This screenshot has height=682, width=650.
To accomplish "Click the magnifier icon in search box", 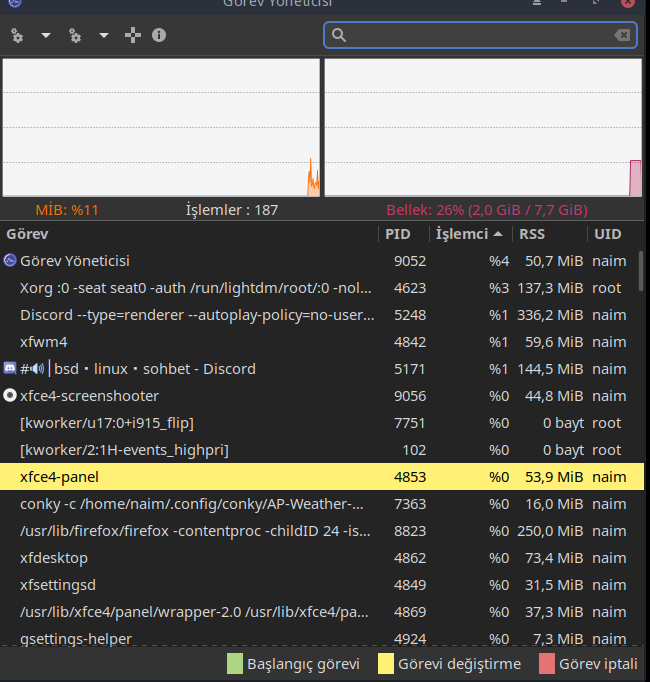I will click(x=339, y=36).
